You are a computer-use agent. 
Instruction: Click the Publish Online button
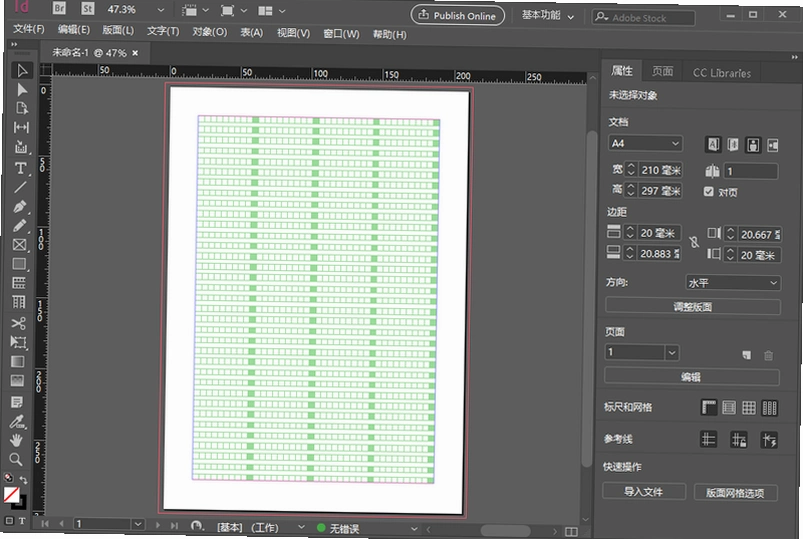[457, 15]
